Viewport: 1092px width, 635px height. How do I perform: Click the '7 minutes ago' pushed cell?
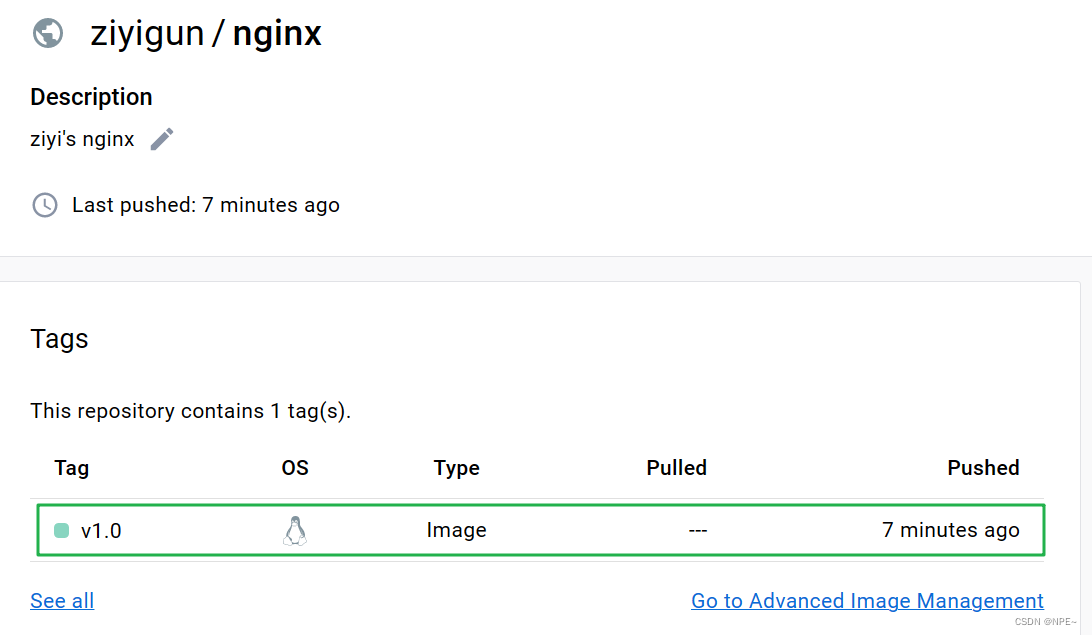click(x=951, y=531)
